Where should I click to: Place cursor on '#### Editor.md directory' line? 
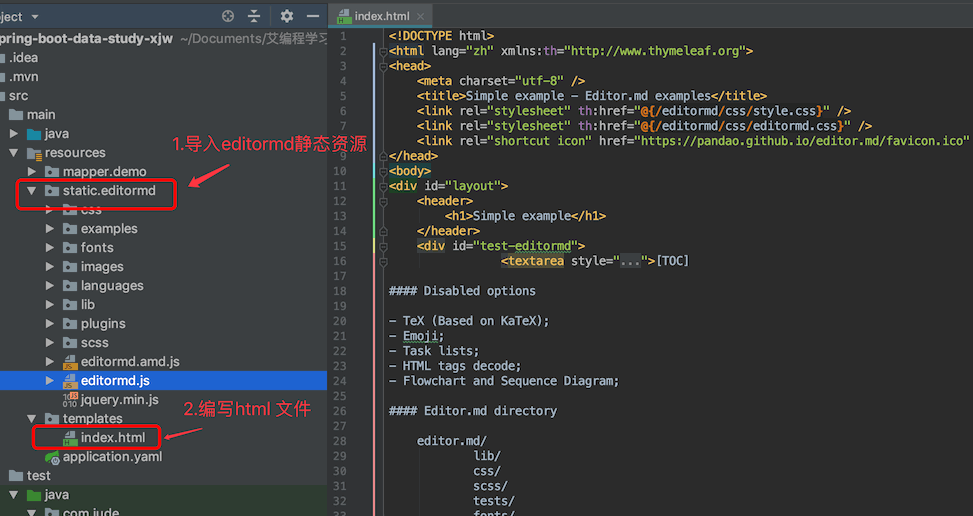pos(473,411)
